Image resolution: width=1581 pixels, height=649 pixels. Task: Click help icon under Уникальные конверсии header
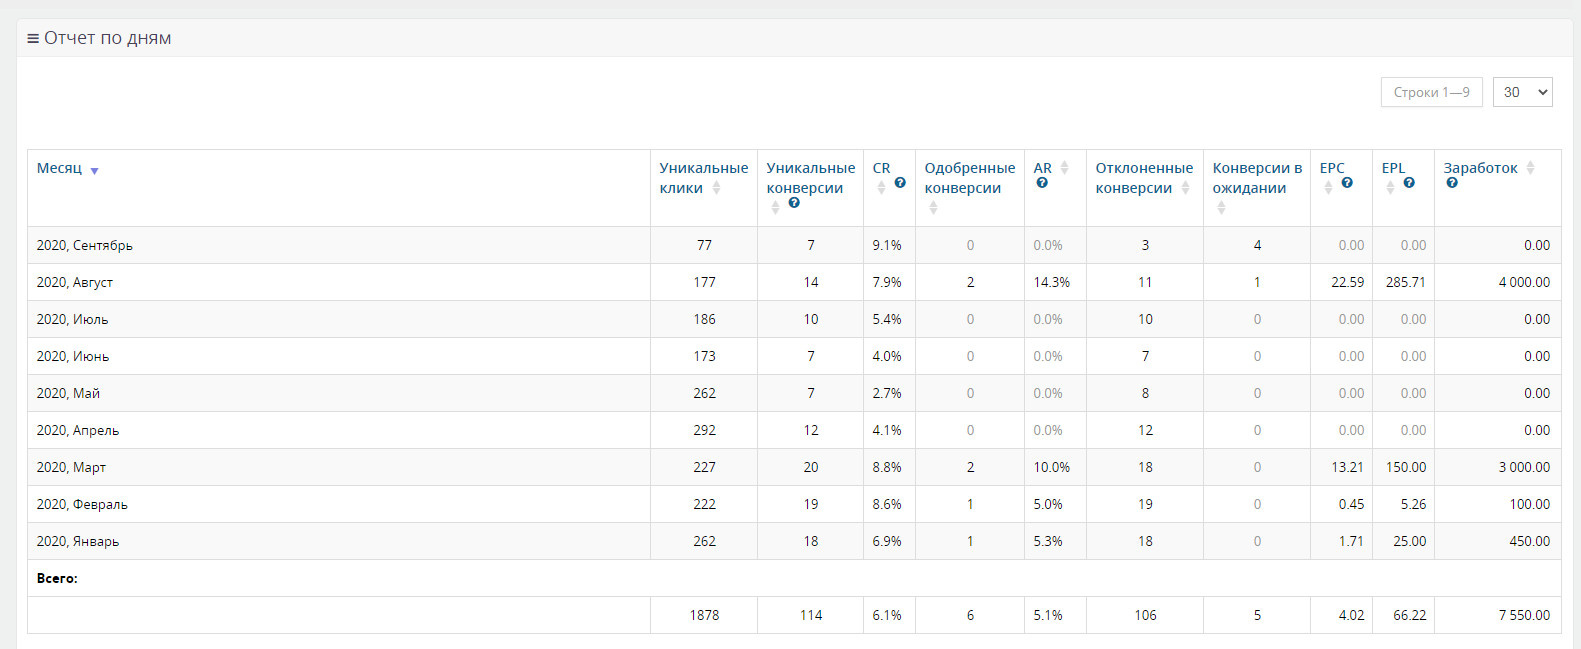coord(794,203)
